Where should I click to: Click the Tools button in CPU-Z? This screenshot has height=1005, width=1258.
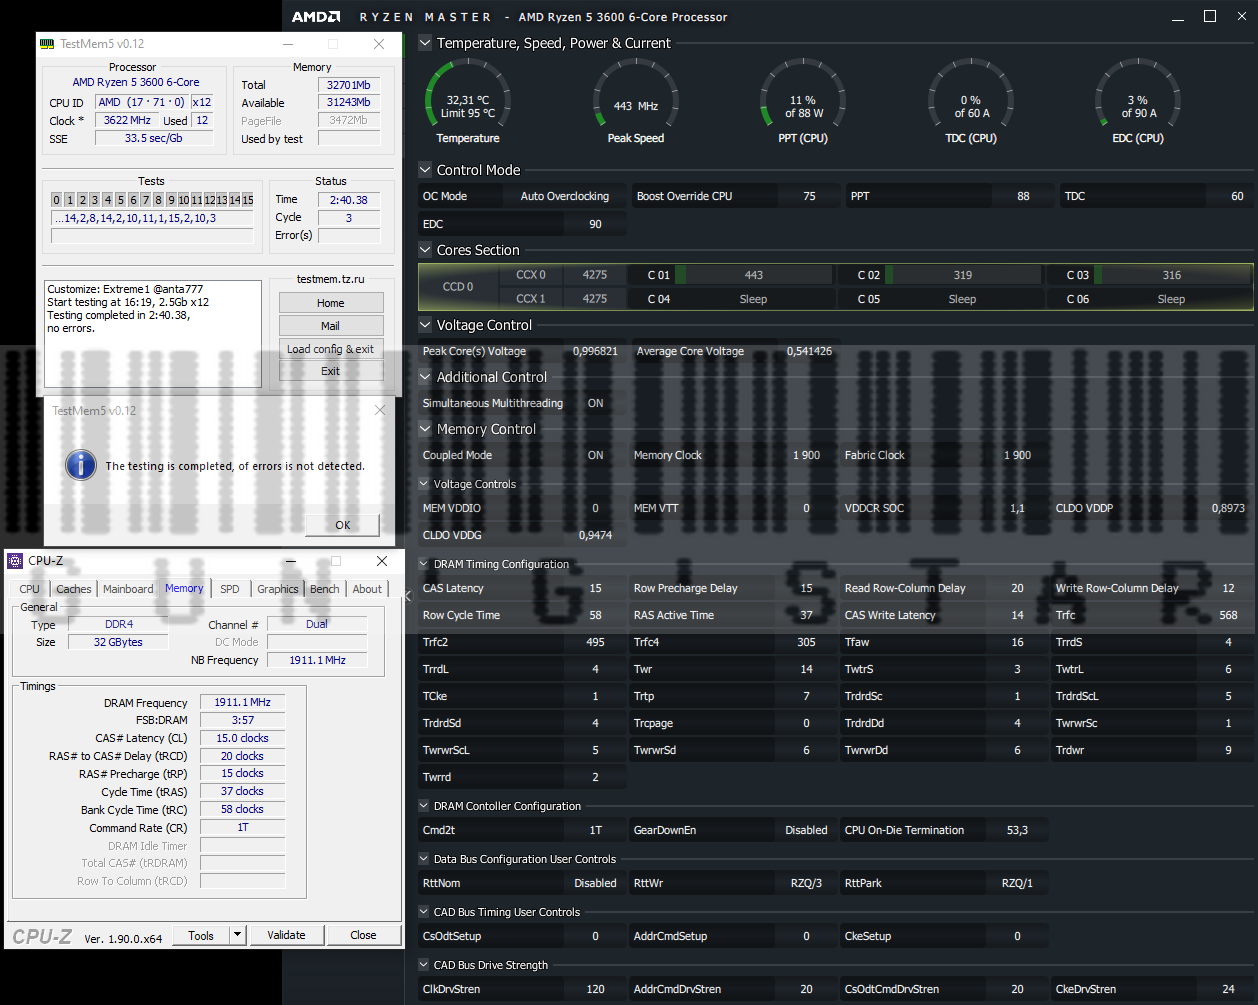pos(201,936)
